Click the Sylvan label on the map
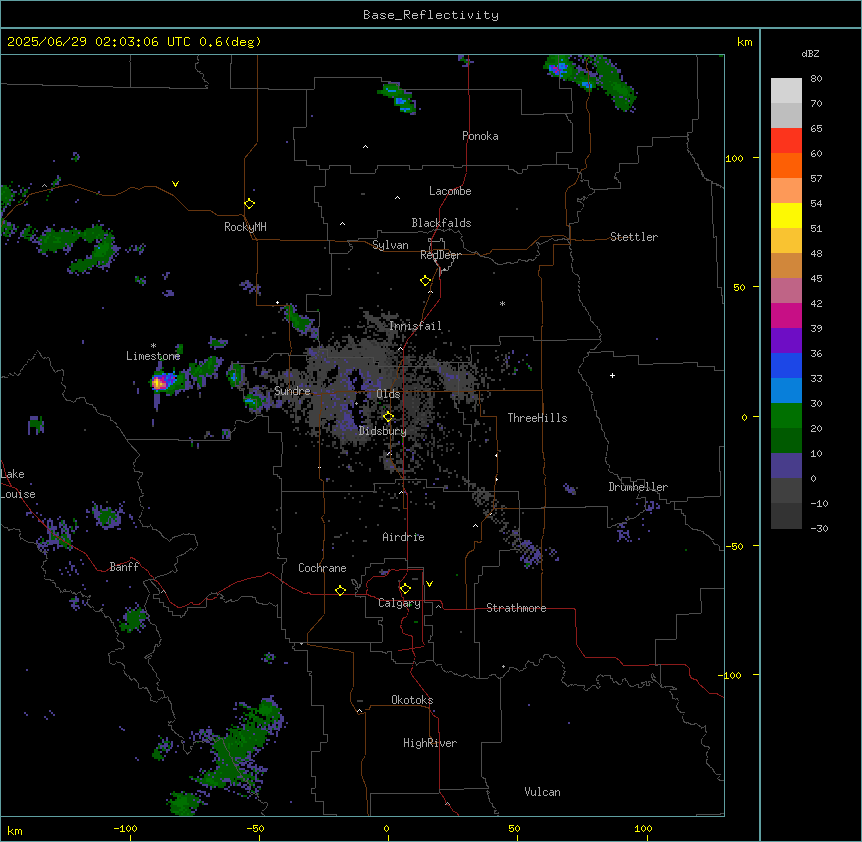Screen dimensions: 862x842 (x=390, y=245)
